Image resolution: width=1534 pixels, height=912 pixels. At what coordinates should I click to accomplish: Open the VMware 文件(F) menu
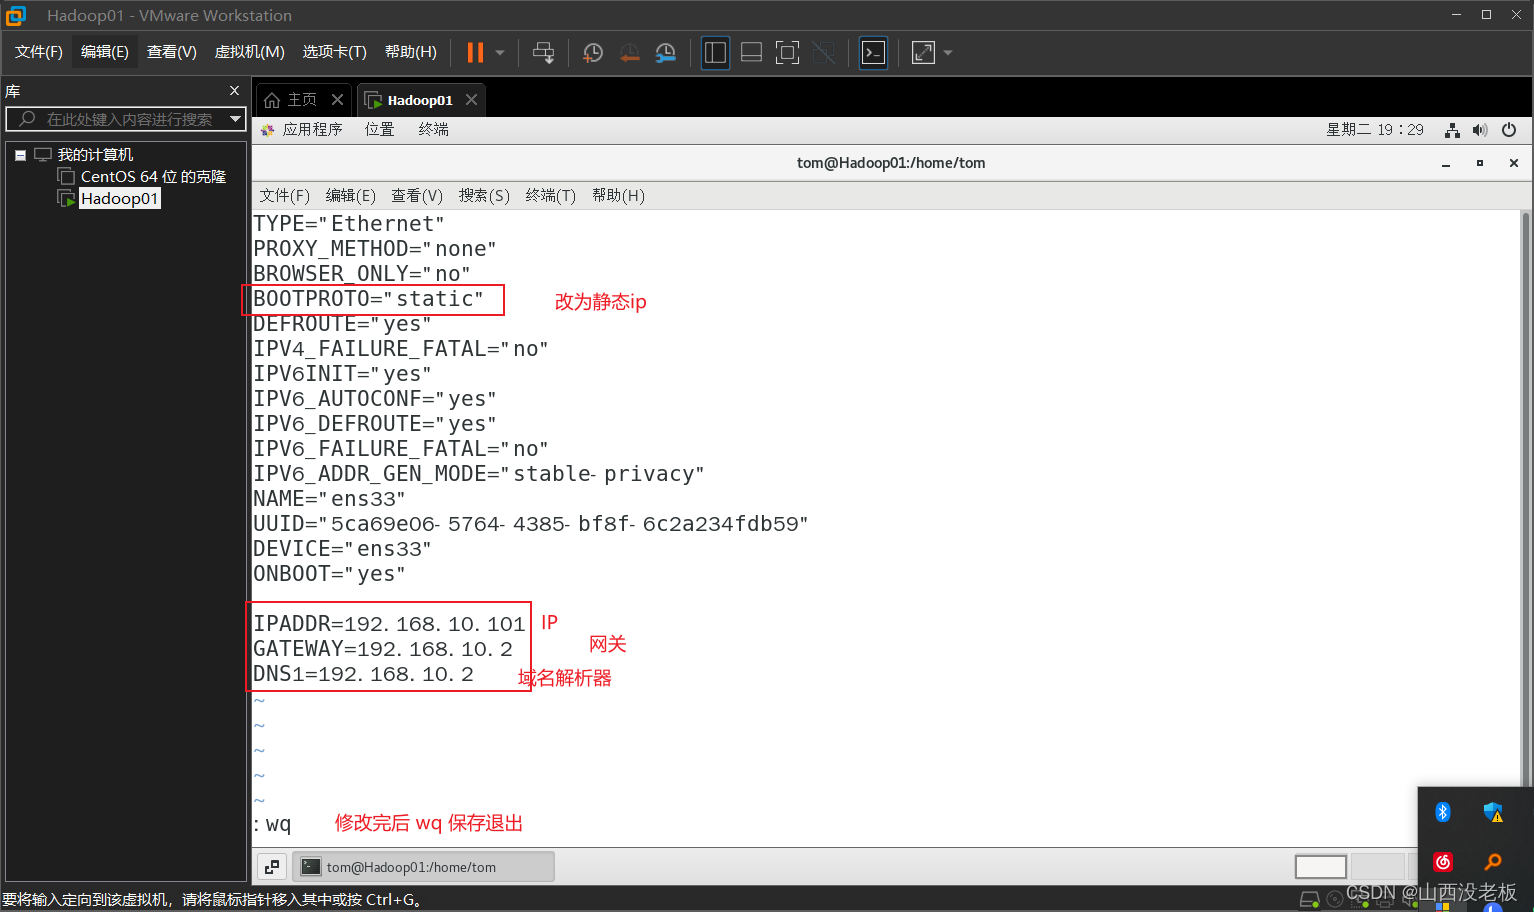point(39,52)
